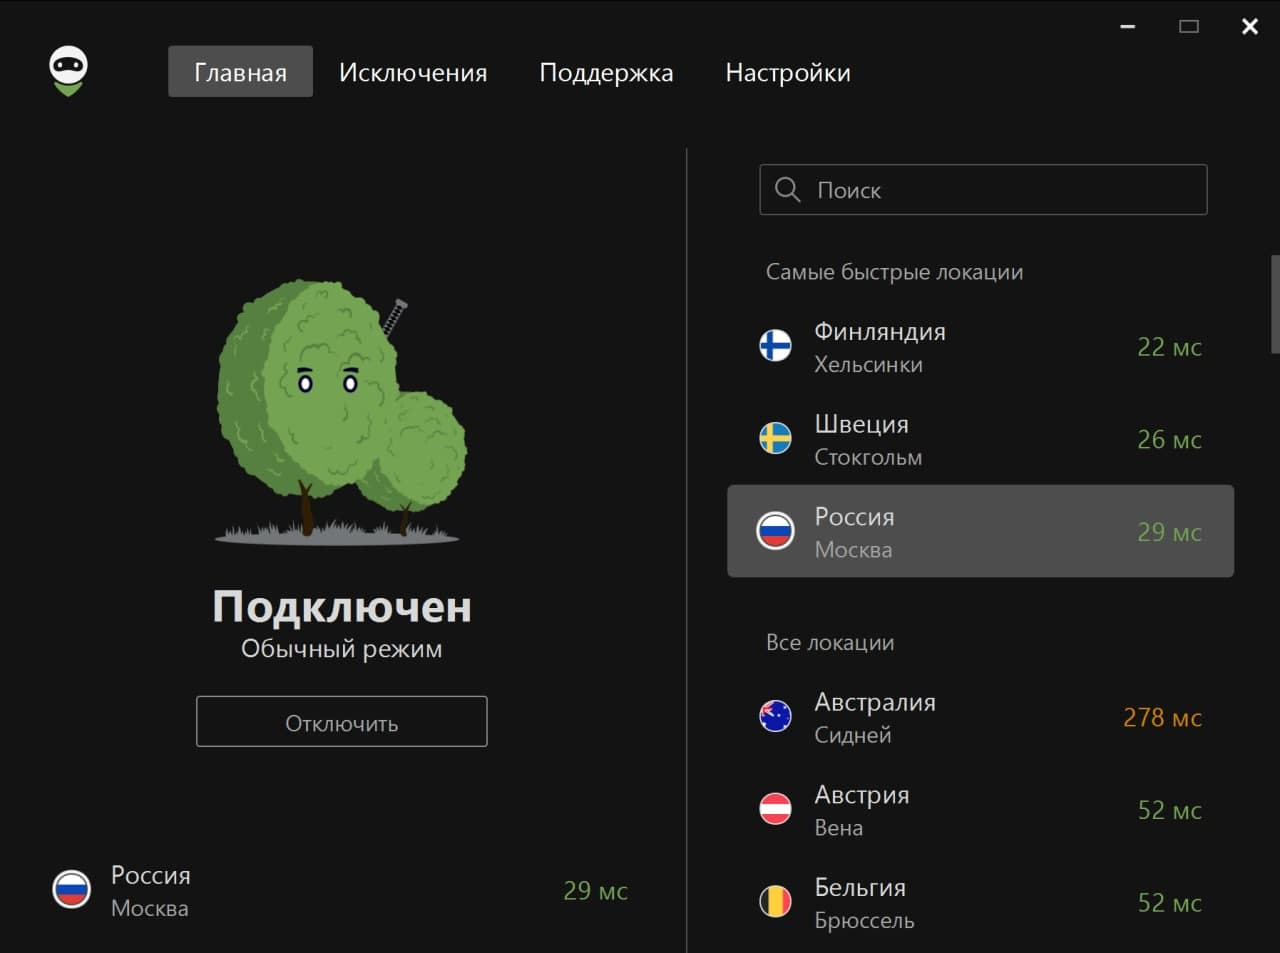1280x953 pixels.
Task: Click the green bush mascot illustration
Action: (342, 412)
